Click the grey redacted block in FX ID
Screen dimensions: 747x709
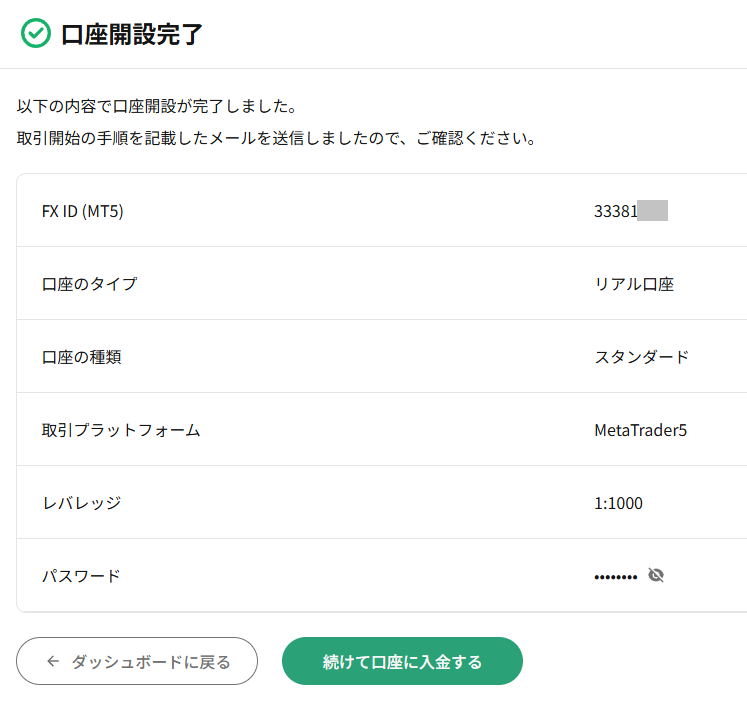click(x=653, y=211)
